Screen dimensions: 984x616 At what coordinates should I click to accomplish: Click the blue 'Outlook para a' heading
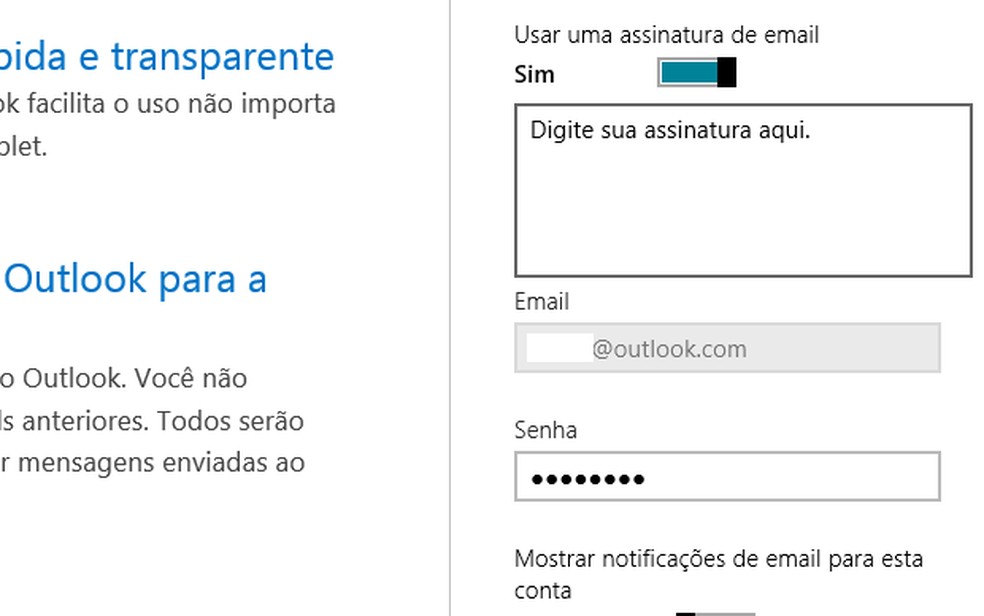136,279
